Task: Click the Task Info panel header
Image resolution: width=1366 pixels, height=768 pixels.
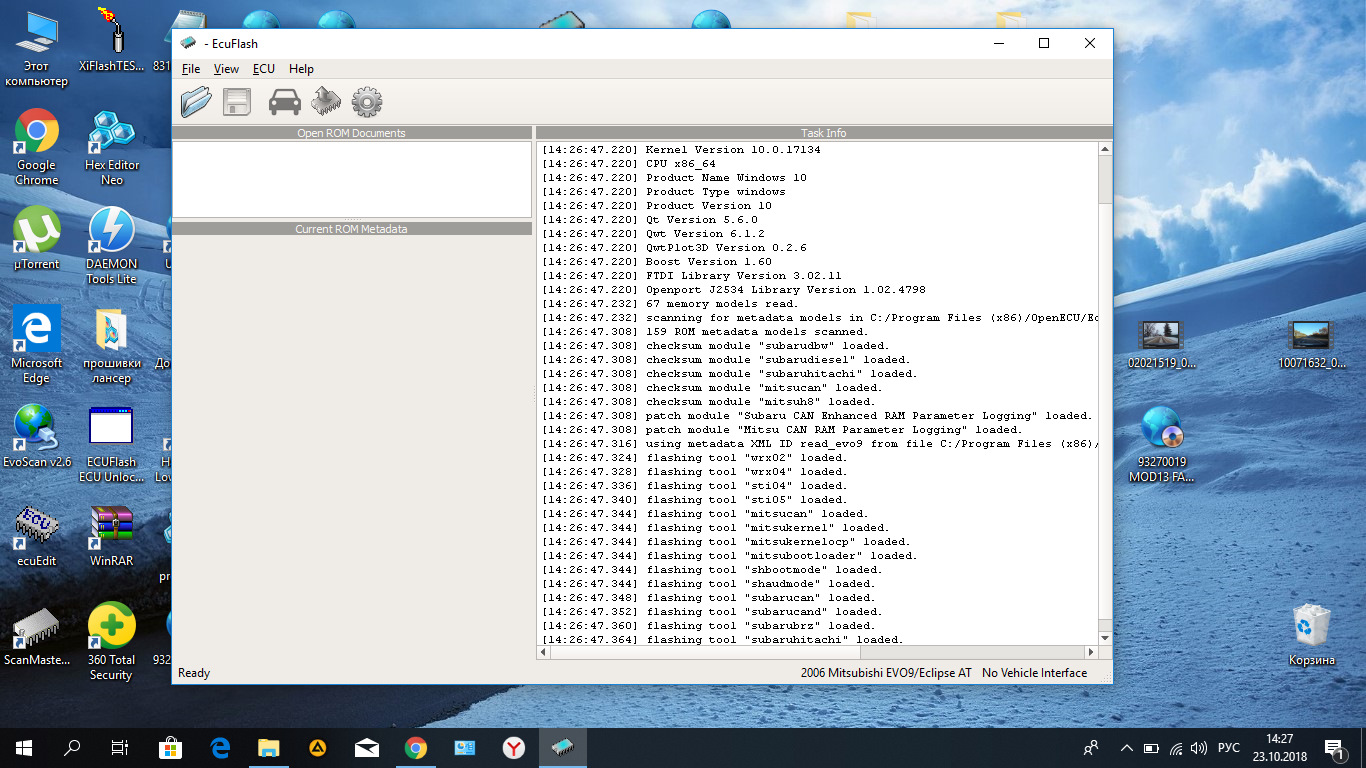Action: [824, 133]
